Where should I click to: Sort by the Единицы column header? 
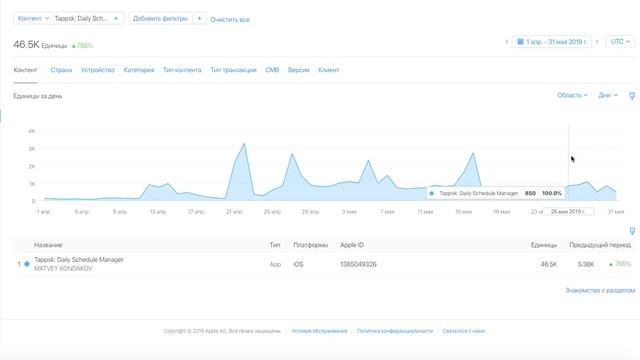(544, 245)
